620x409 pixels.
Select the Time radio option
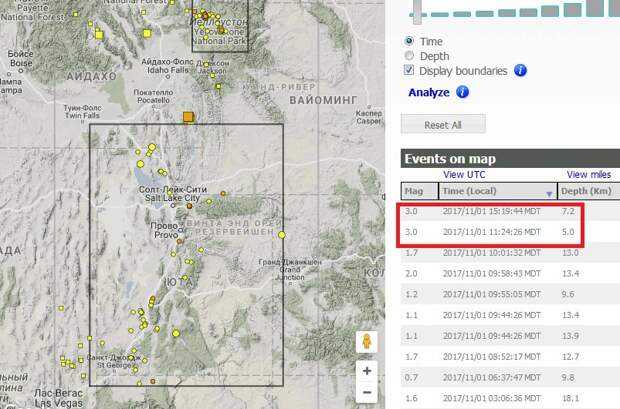409,41
